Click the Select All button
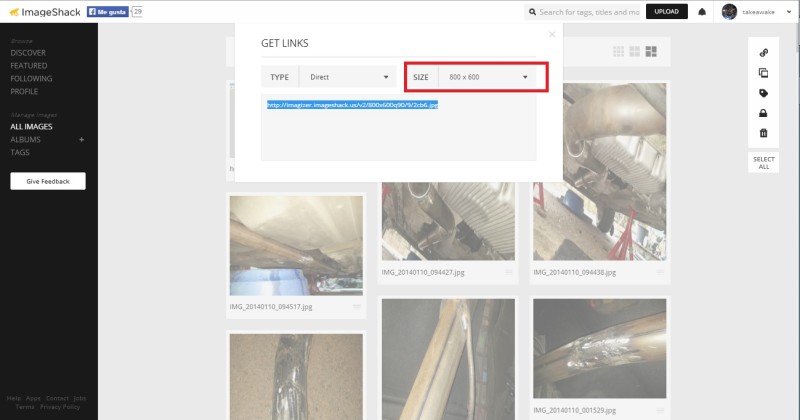This screenshot has width=800, height=420. click(763, 163)
